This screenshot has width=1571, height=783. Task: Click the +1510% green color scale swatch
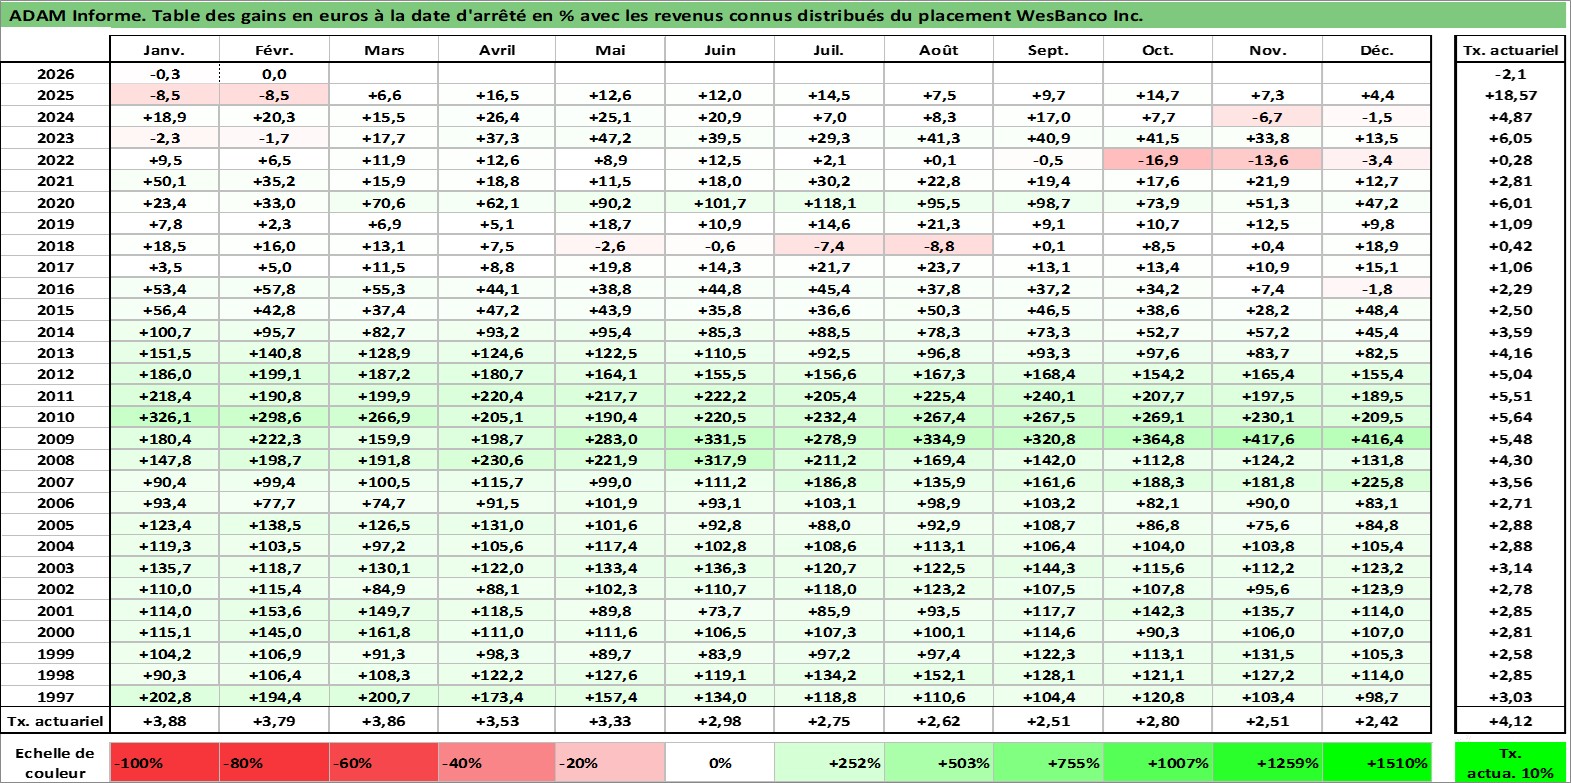[1377, 762]
